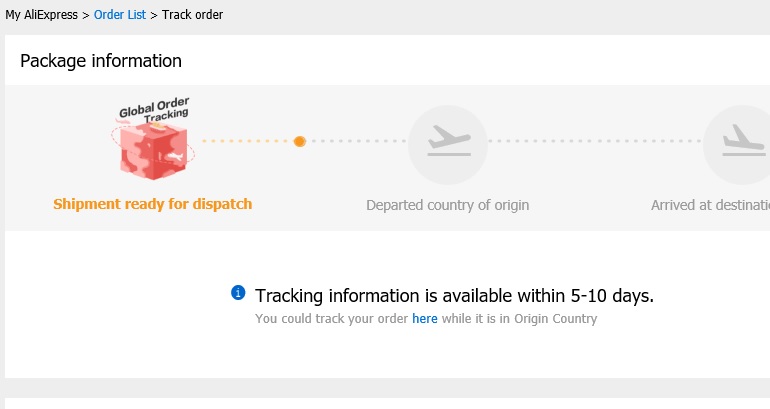Click the orange progress dot marker
This screenshot has height=409, width=770.
[300, 141]
